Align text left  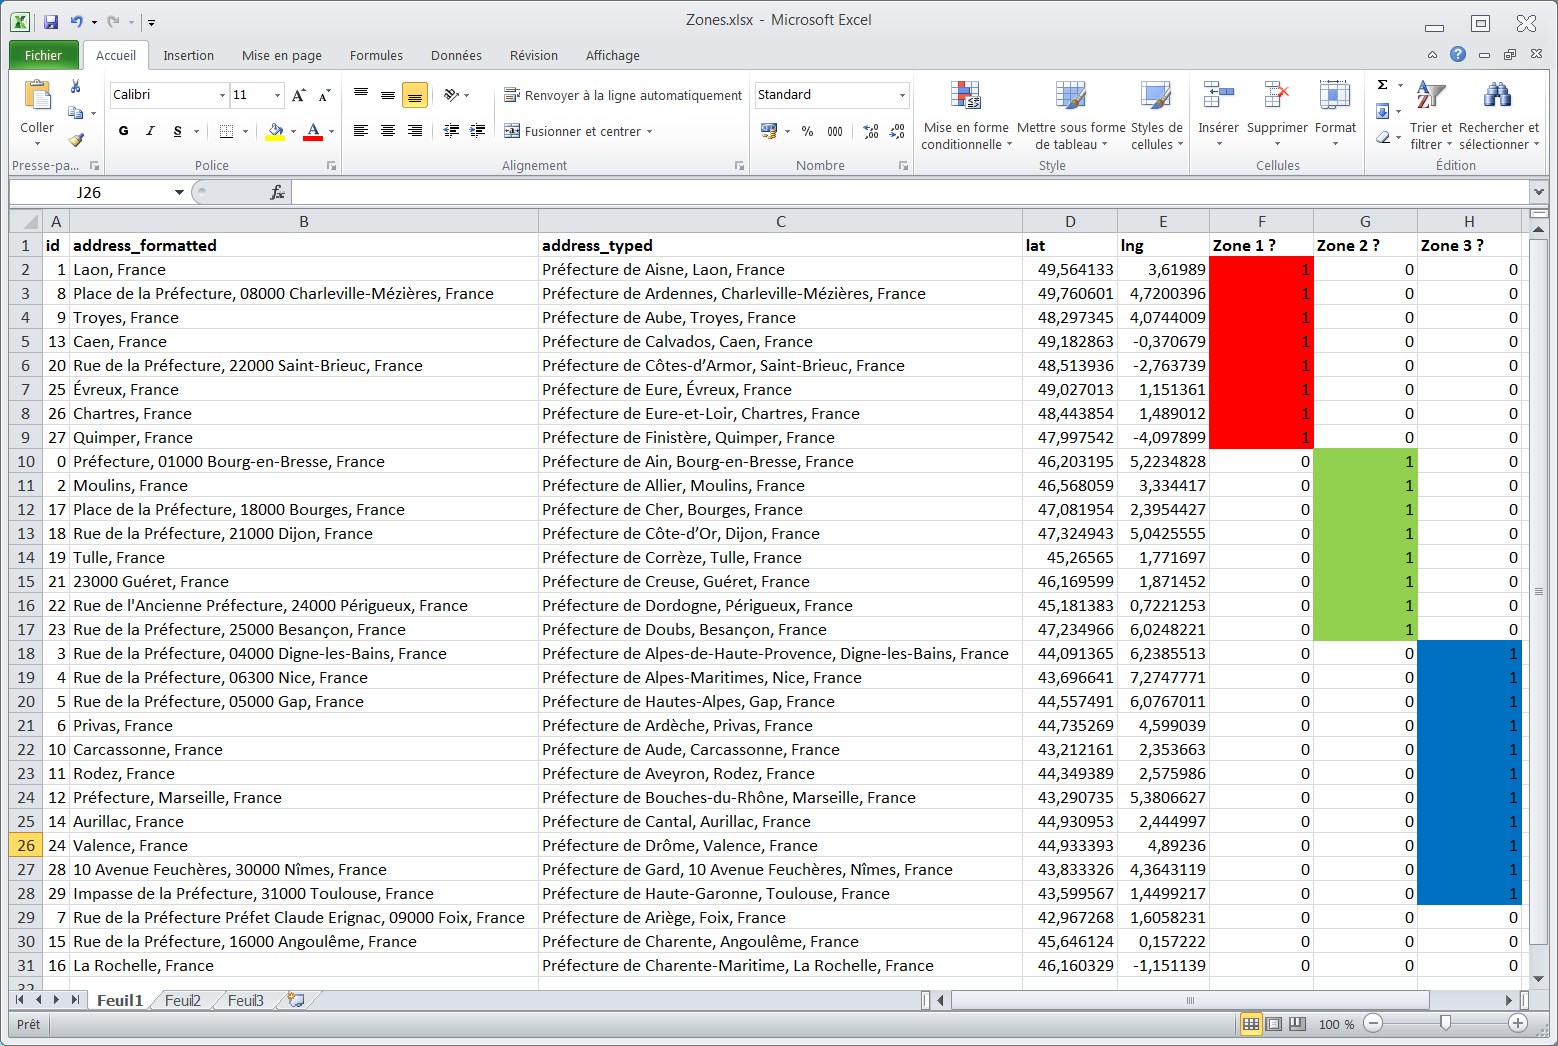tap(361, 131)
